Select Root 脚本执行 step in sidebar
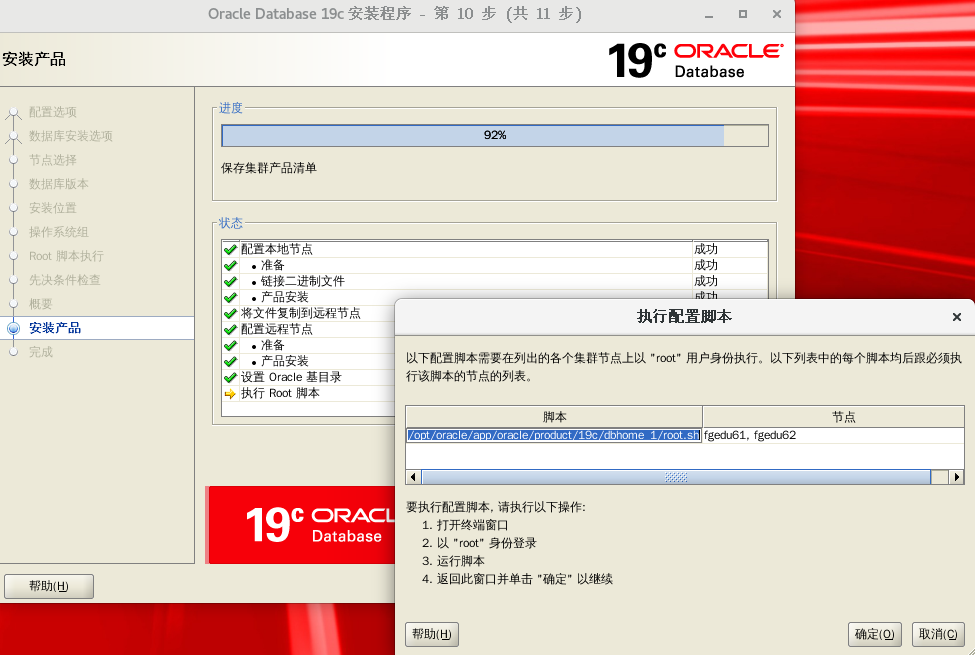This screenshot has width=975, height=655. click(x=67, y=256)
